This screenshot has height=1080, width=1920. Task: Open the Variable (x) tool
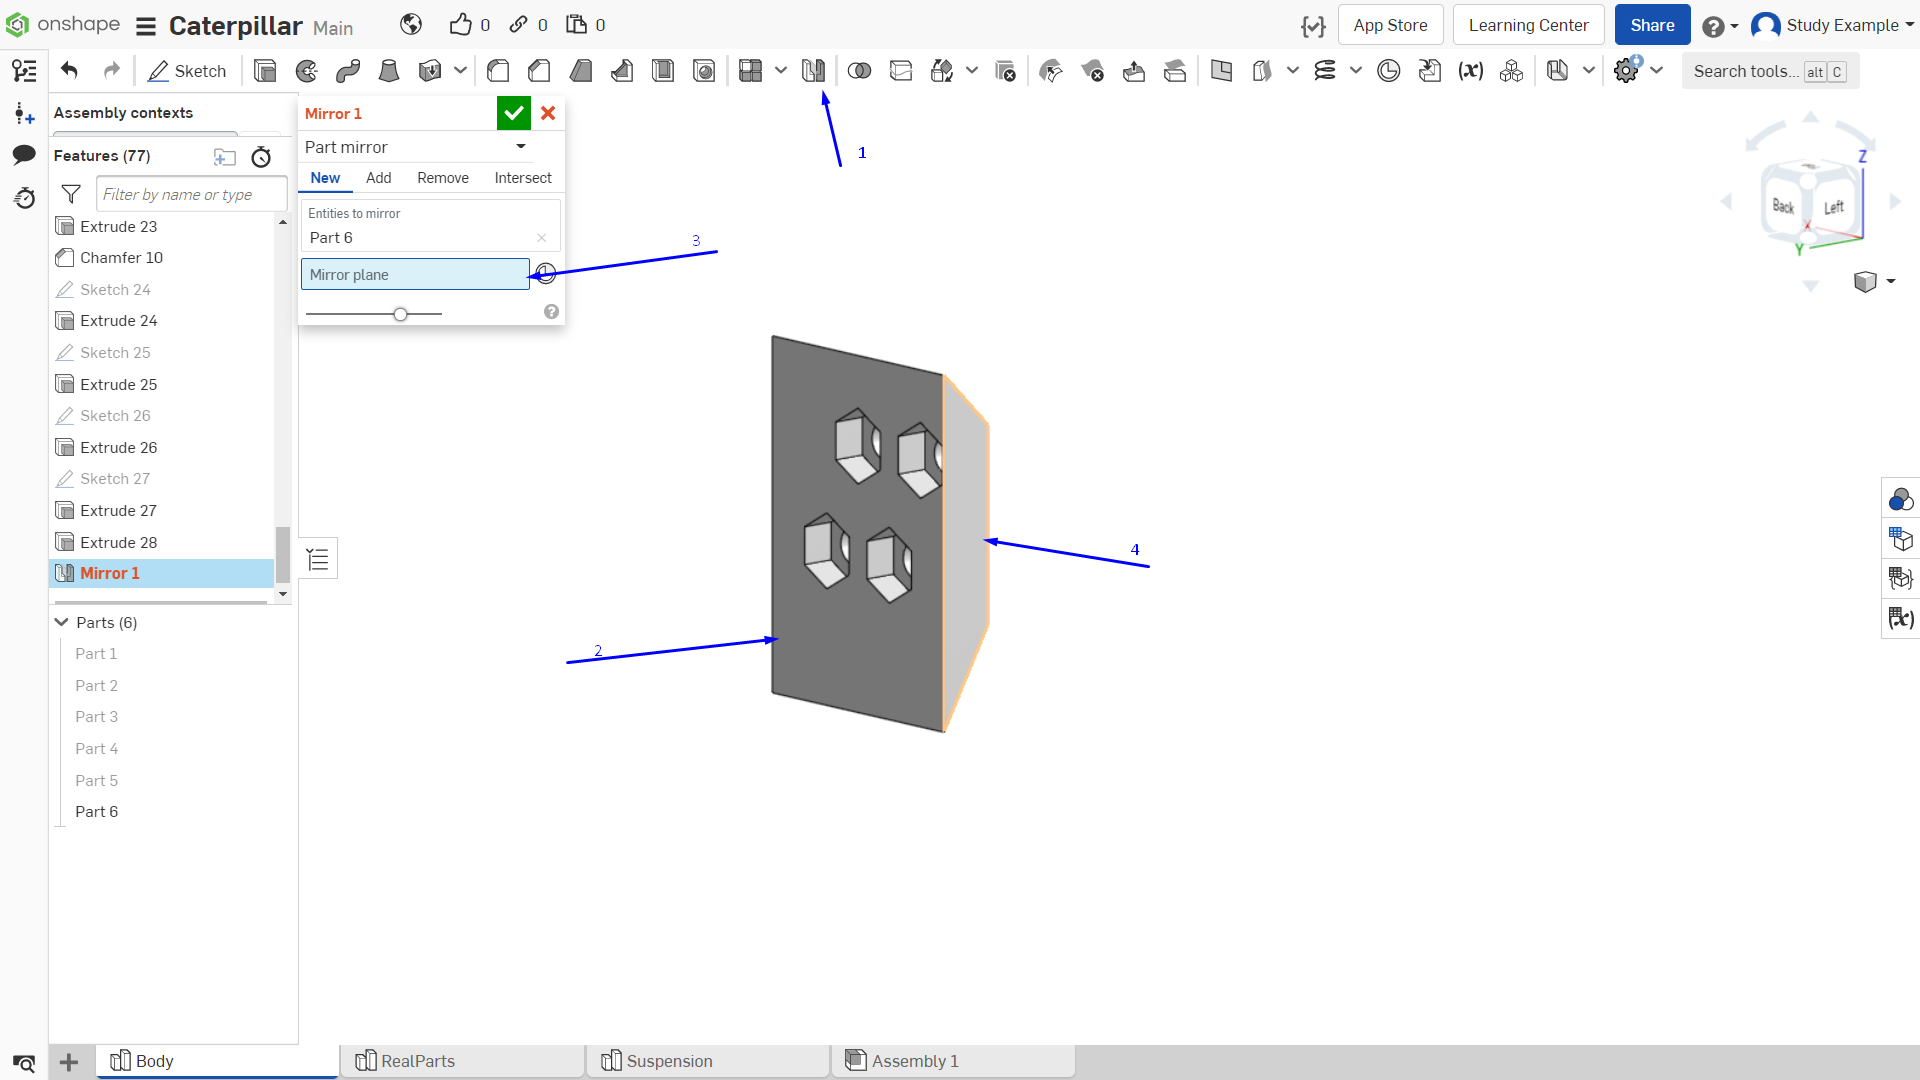(1470, 71)
